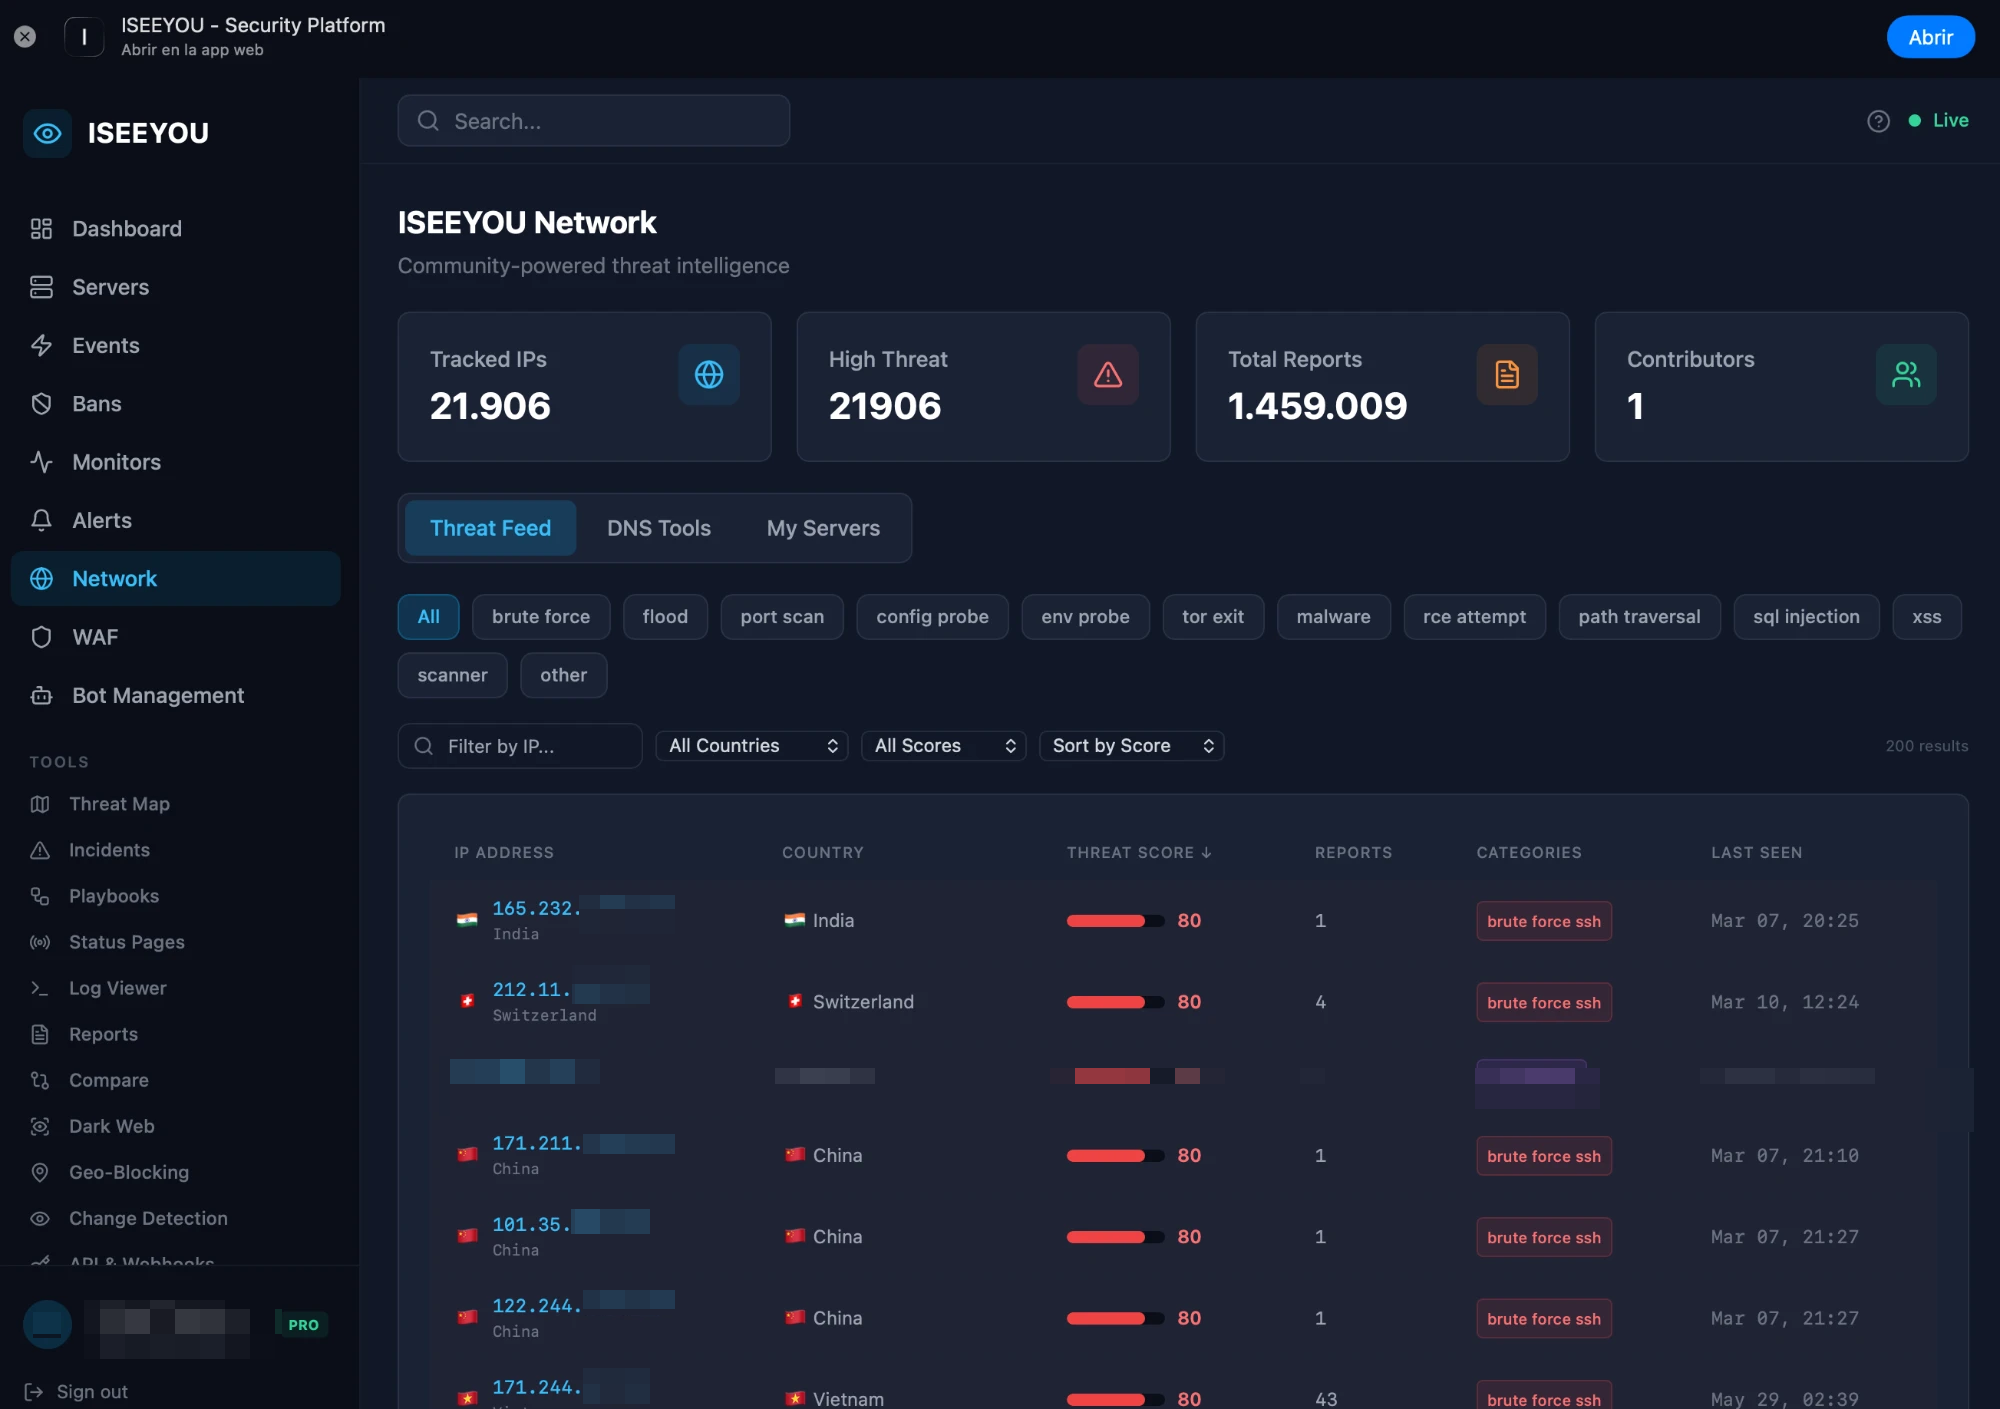Click the Dark Web scan icon
Image resolution: width=2000 pixels, height=1409 pixels.
pyautogui.click(x=40, y=1126)
